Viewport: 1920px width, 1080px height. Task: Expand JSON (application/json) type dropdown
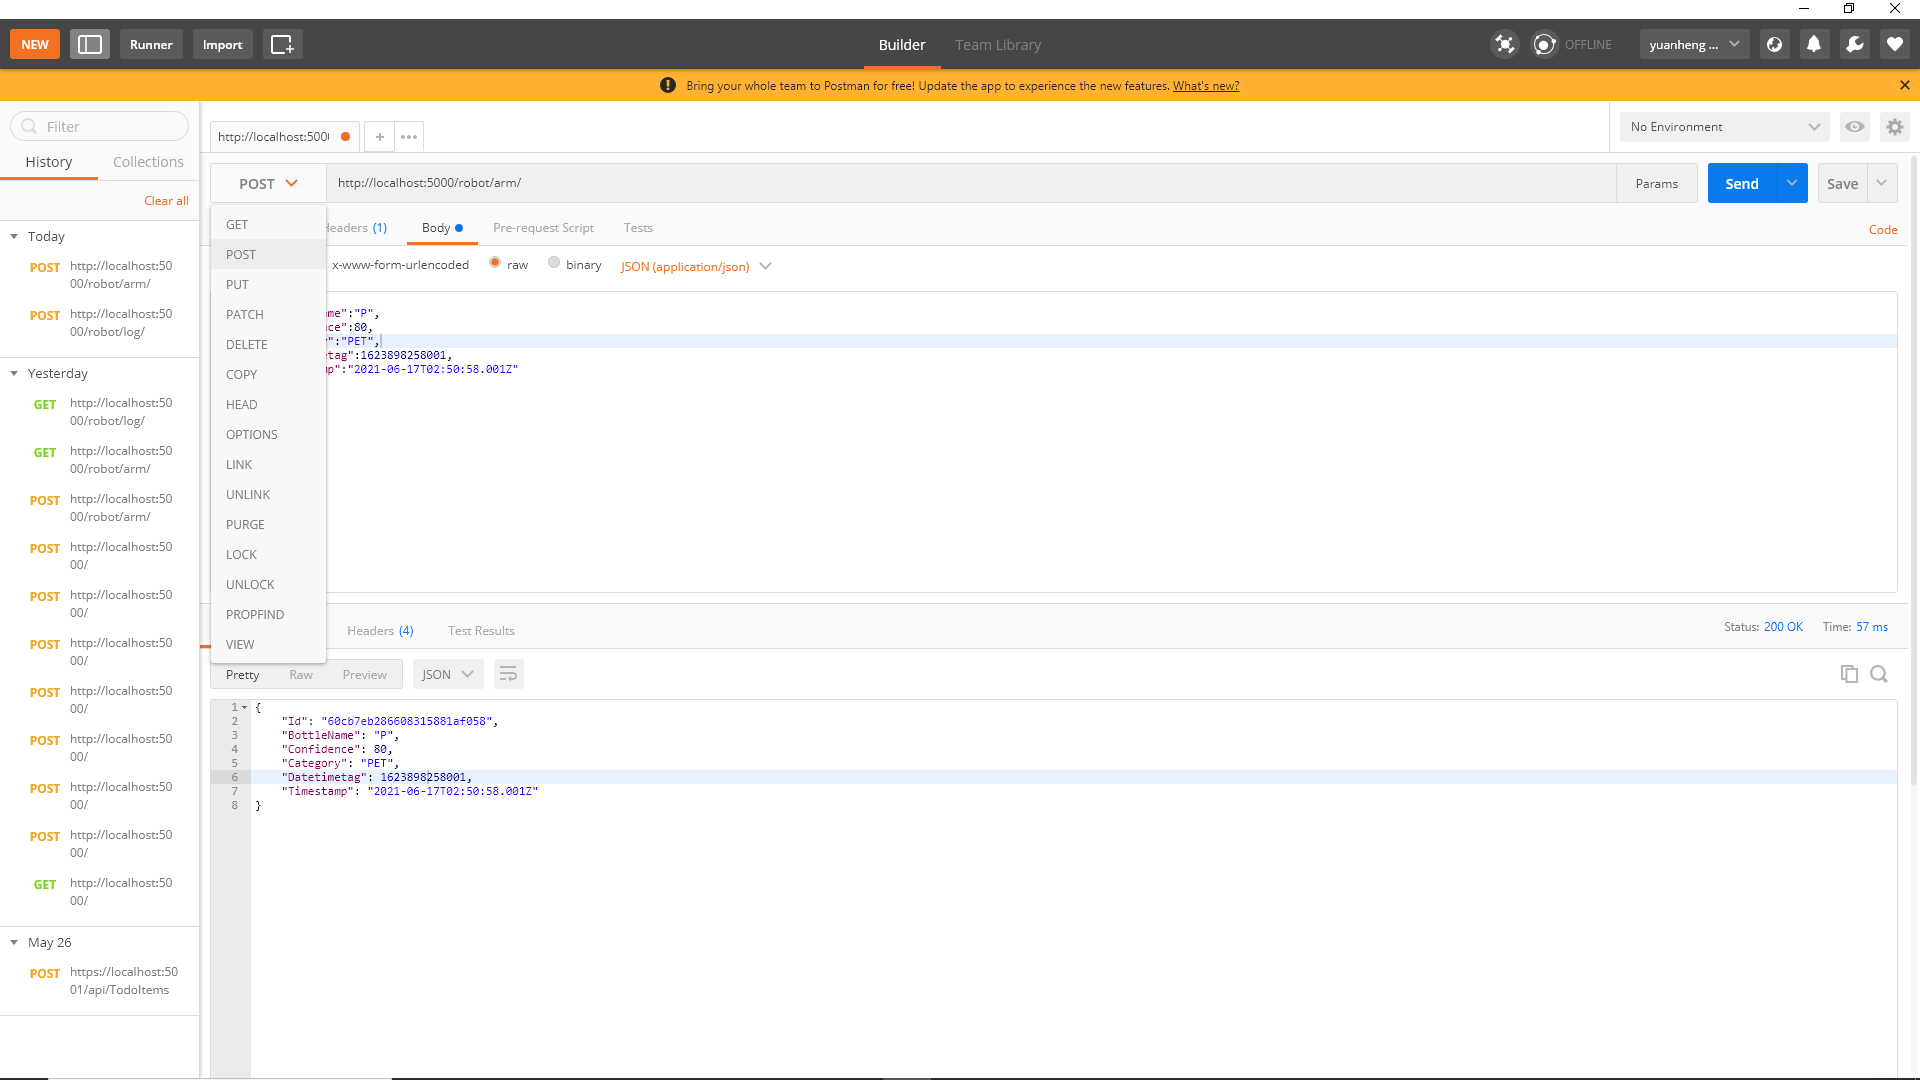coord(695,267)
